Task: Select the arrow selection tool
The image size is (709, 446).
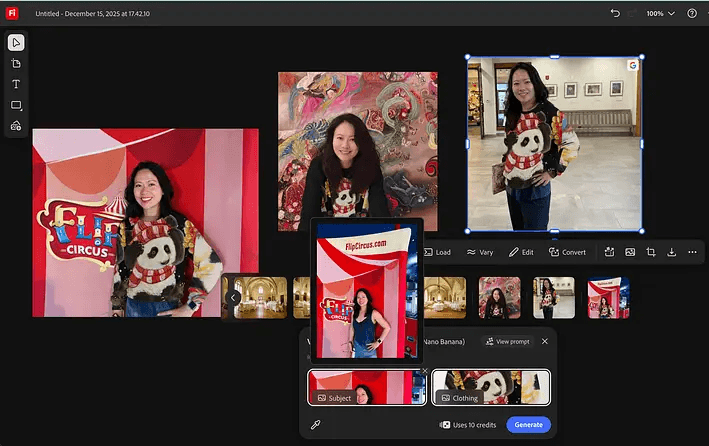Action: click(x=16, y=43)
